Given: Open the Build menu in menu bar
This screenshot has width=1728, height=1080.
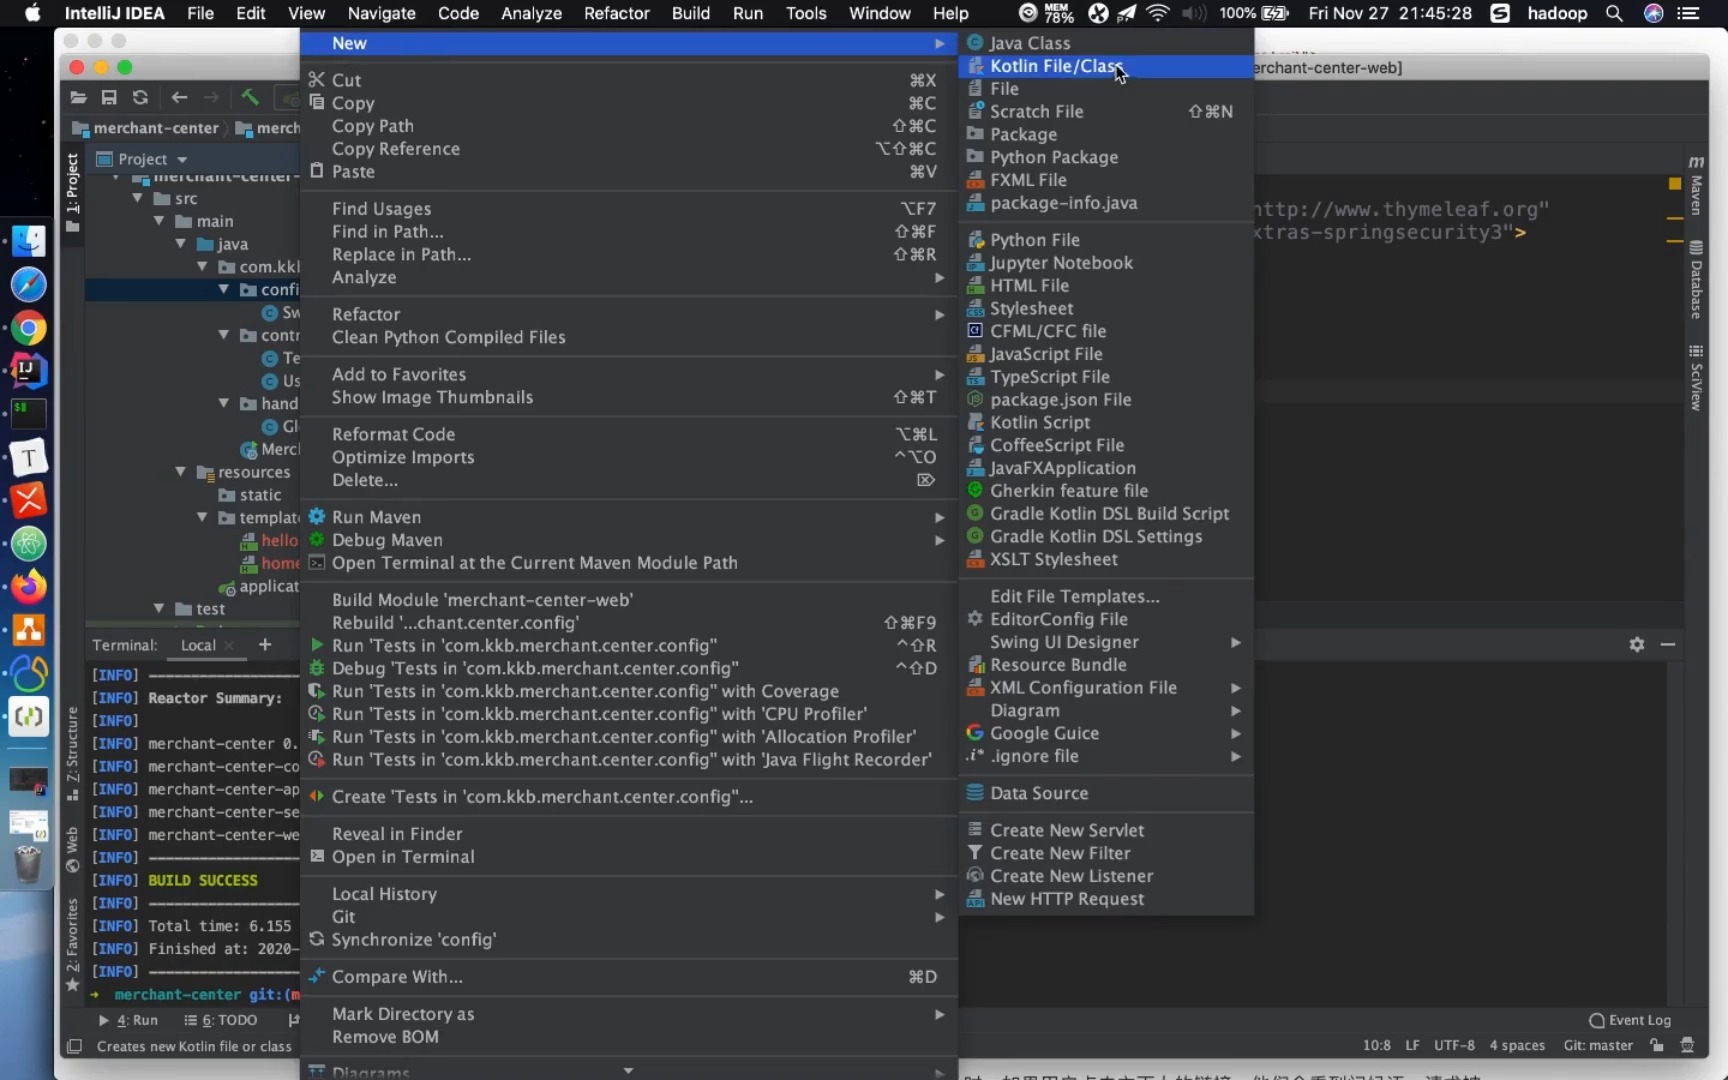Looking at the screenshot, I should click(x=690, y=13).
